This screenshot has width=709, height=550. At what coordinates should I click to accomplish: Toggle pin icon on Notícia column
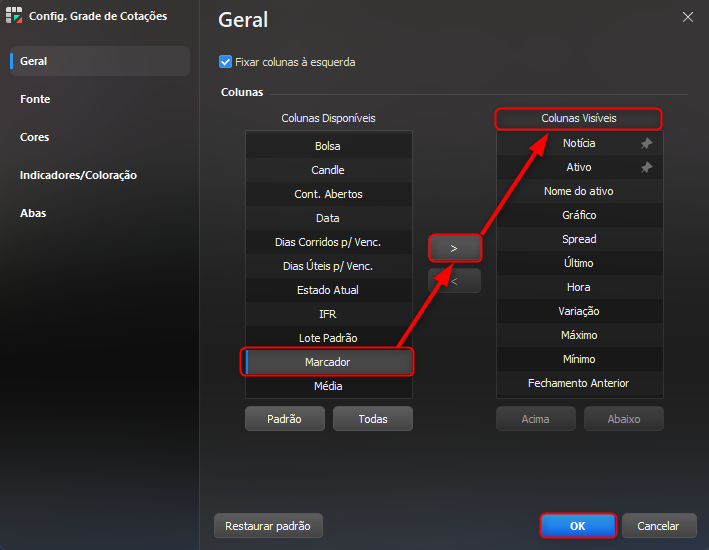[x=647, y=143]
